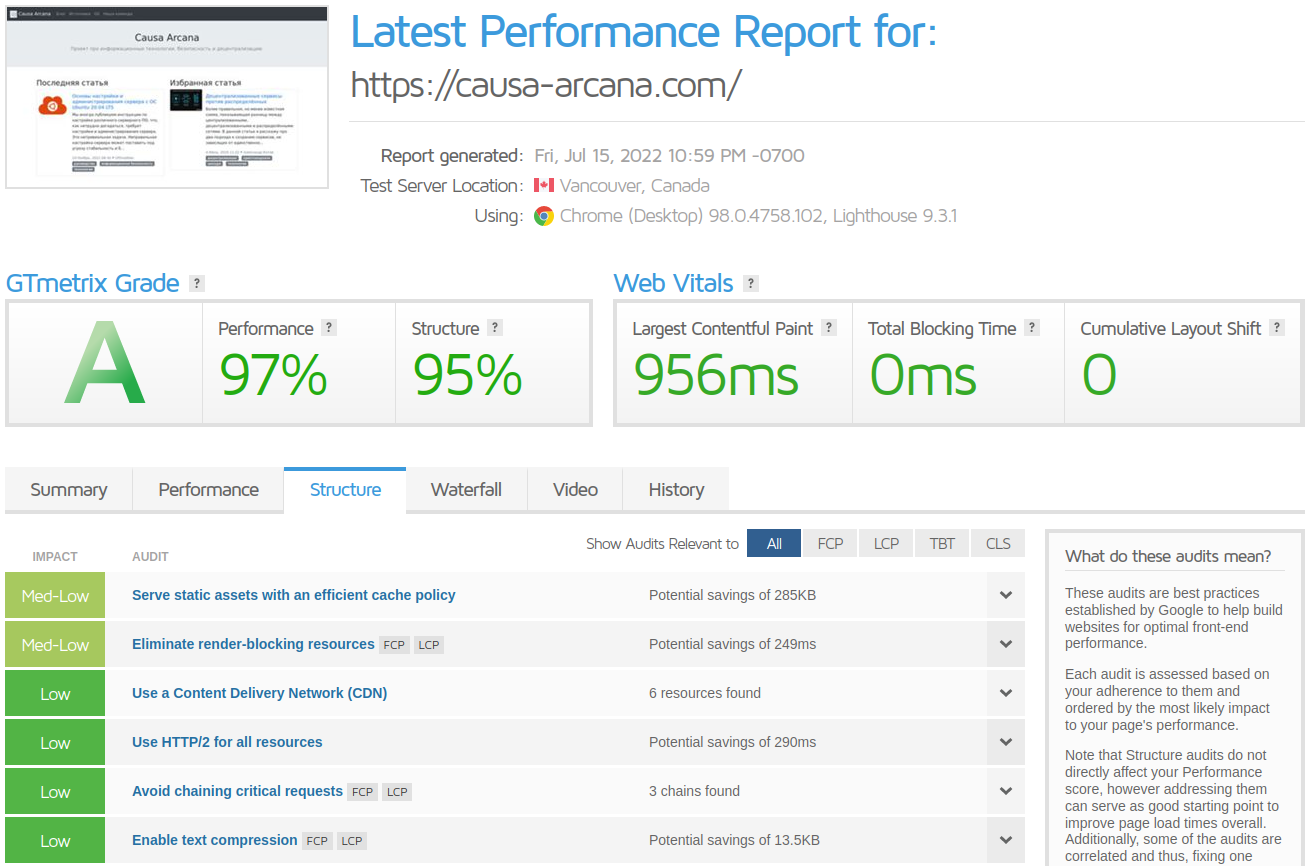Image resolution: width=1310 pixels, height=866 pixels.
Task: Switch to the Summary tab
Action: point(69,490)
